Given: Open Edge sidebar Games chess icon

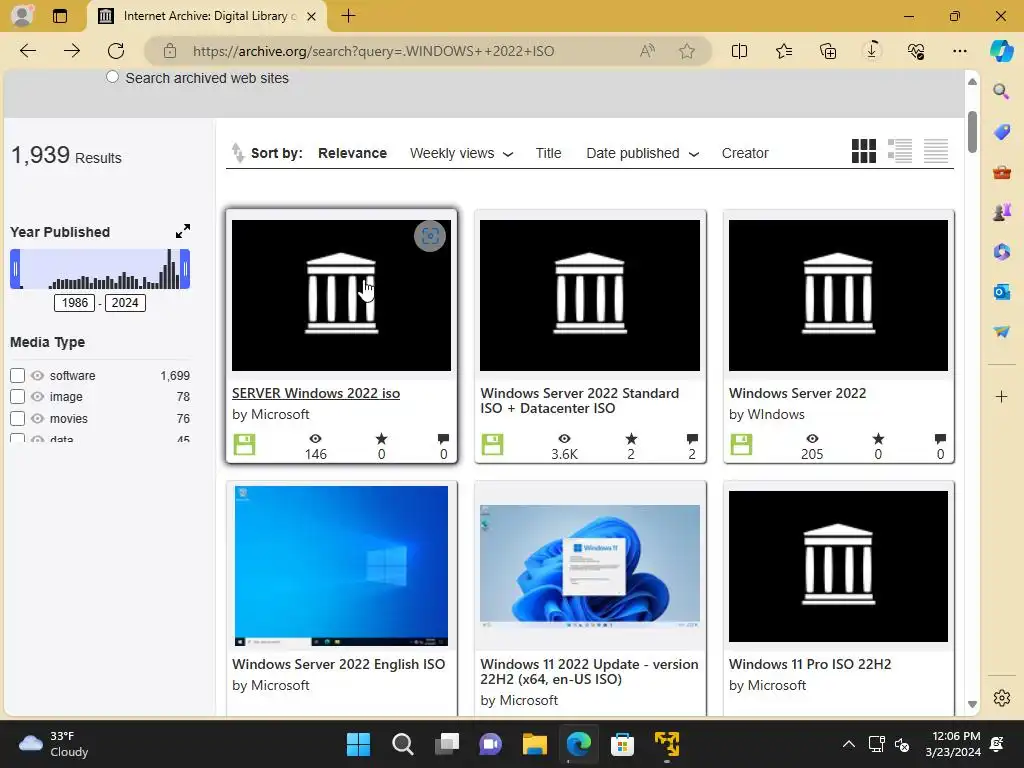Looking at the screenshot, I should (1001, 212).
